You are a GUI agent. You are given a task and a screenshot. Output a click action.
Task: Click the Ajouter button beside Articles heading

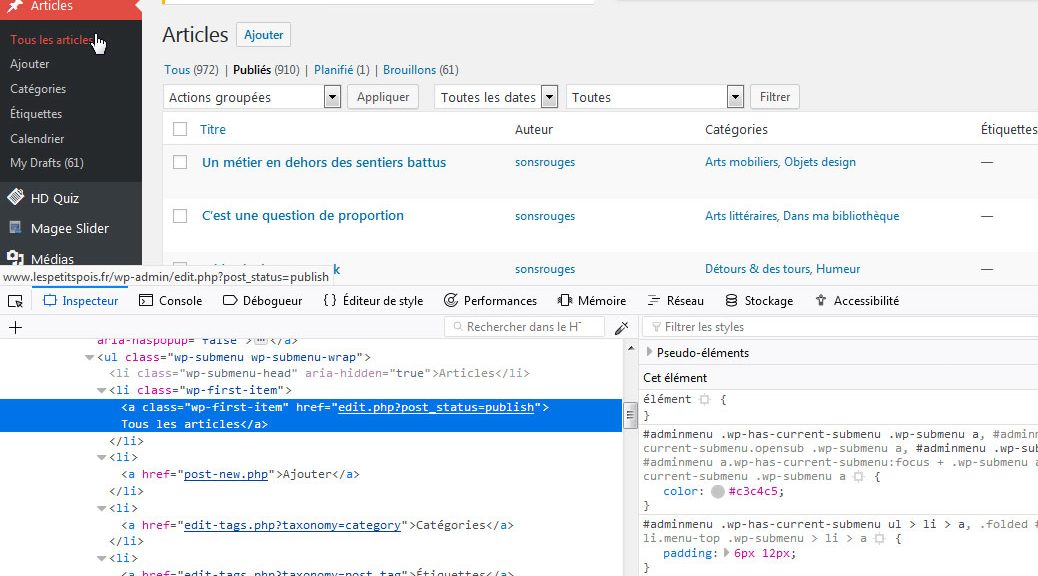(264, 35)
